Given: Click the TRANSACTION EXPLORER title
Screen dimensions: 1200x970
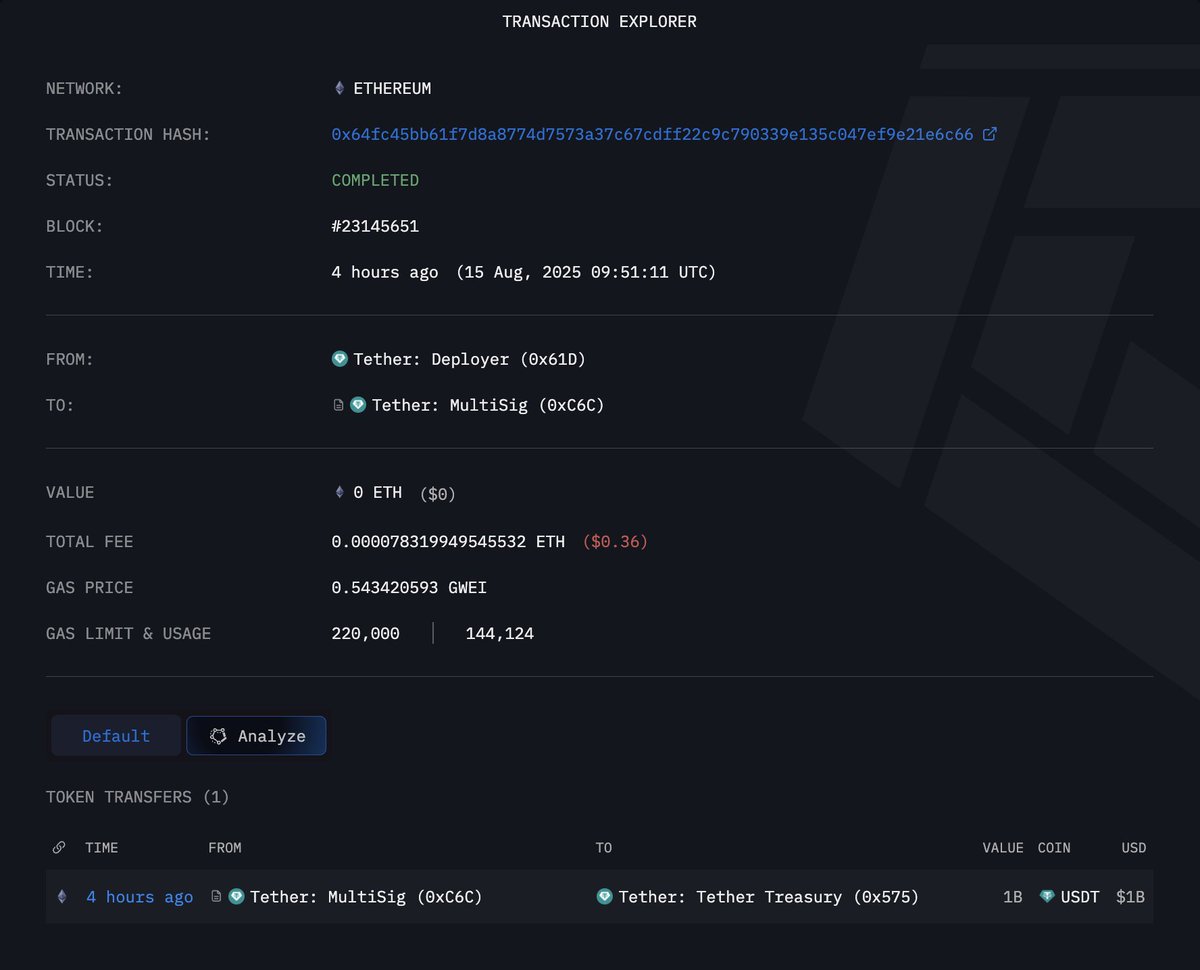Looking at the screenshot, I should [600, 21].
